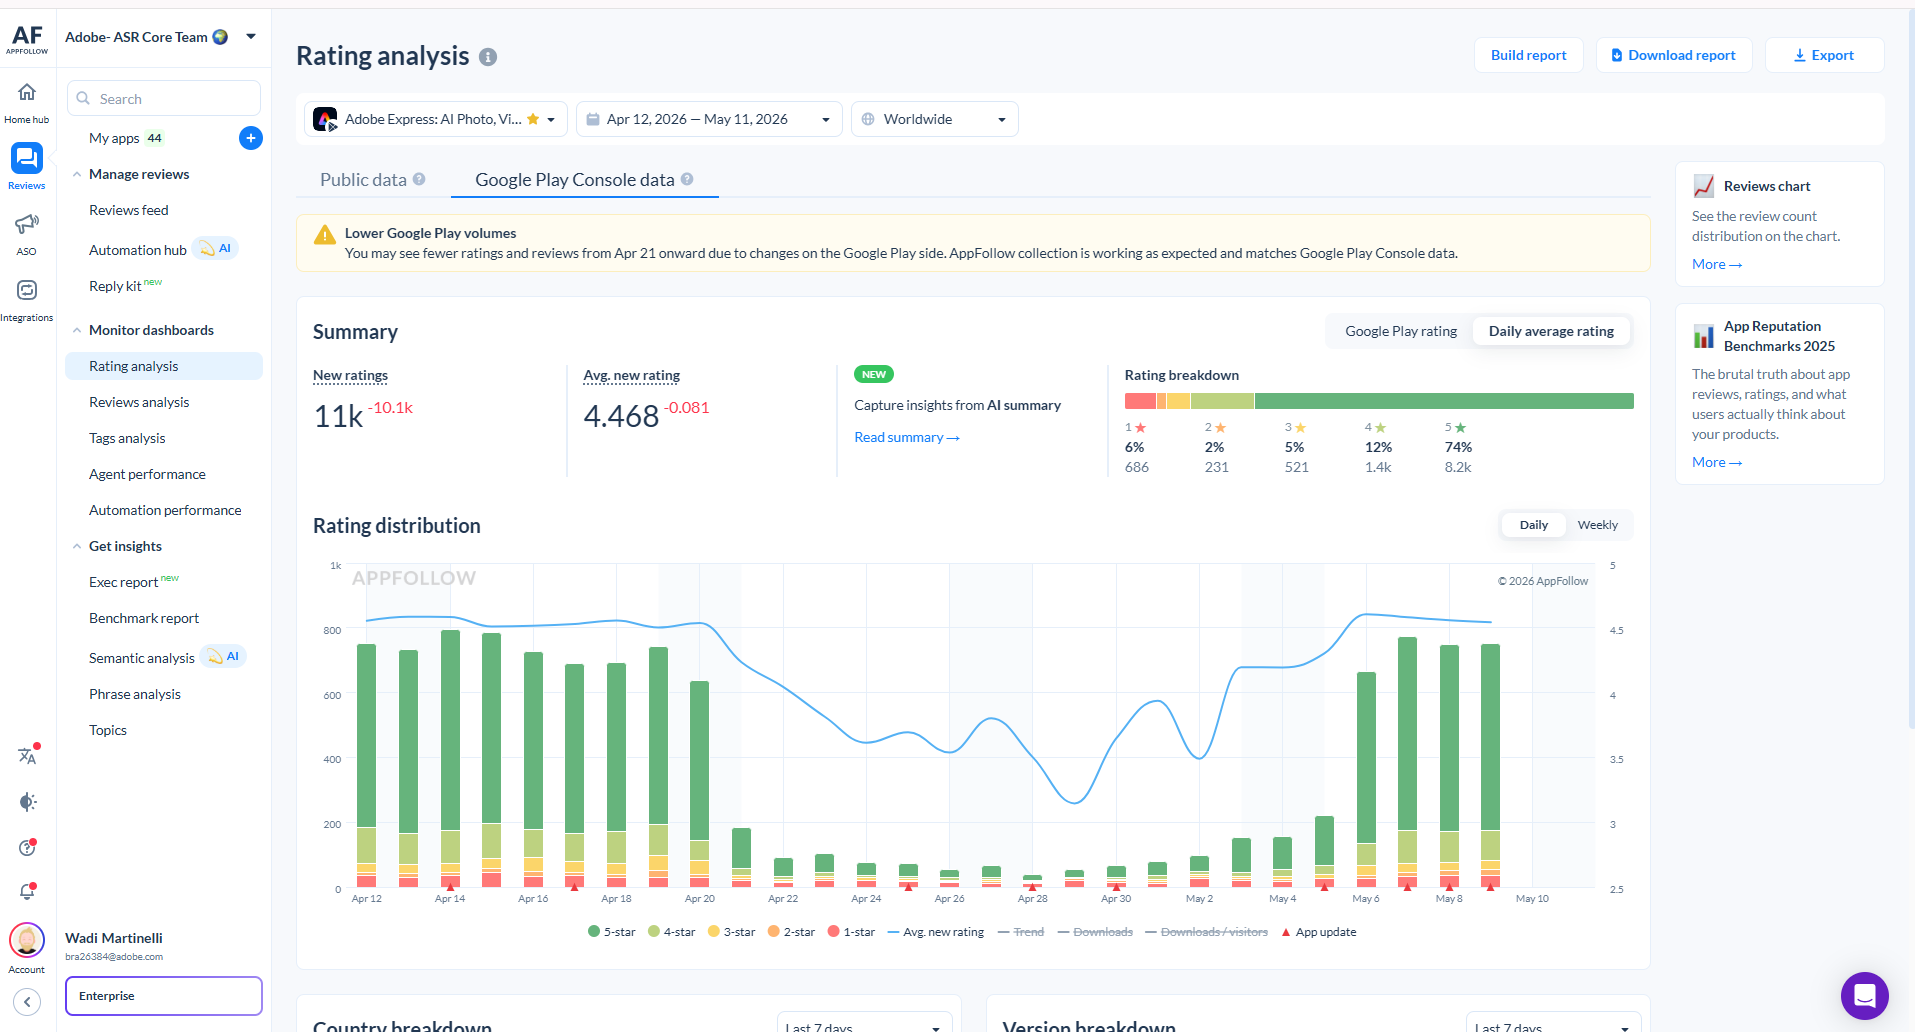Click the AI badge next to Semantic analysis
The width and height of the screenshot is (1915, 1032).
click(223, 656)
